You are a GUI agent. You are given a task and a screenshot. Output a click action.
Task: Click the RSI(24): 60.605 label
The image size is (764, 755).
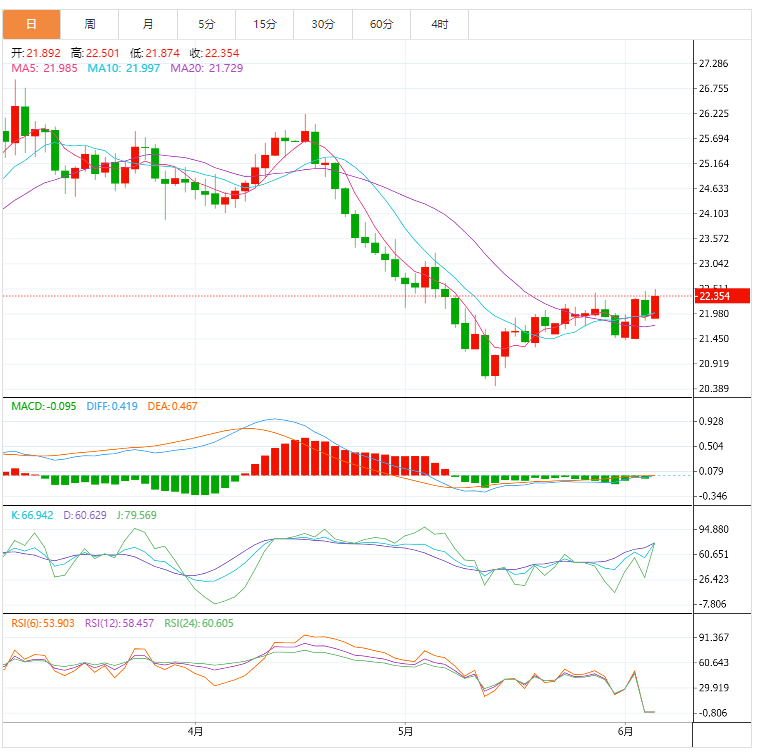pos(199,623)
